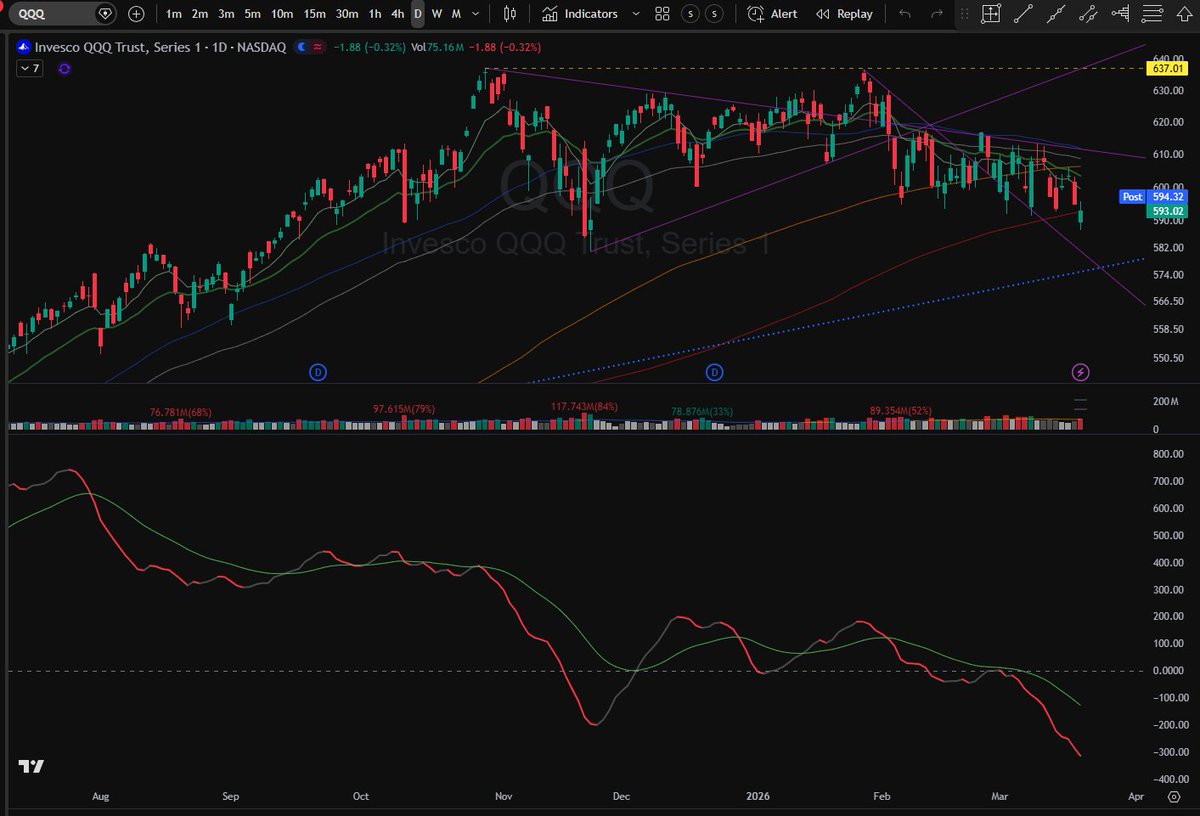Click the D dividend marker near October
The height and width of the screenshot is (816, 1200).
[x=318, y=372]
